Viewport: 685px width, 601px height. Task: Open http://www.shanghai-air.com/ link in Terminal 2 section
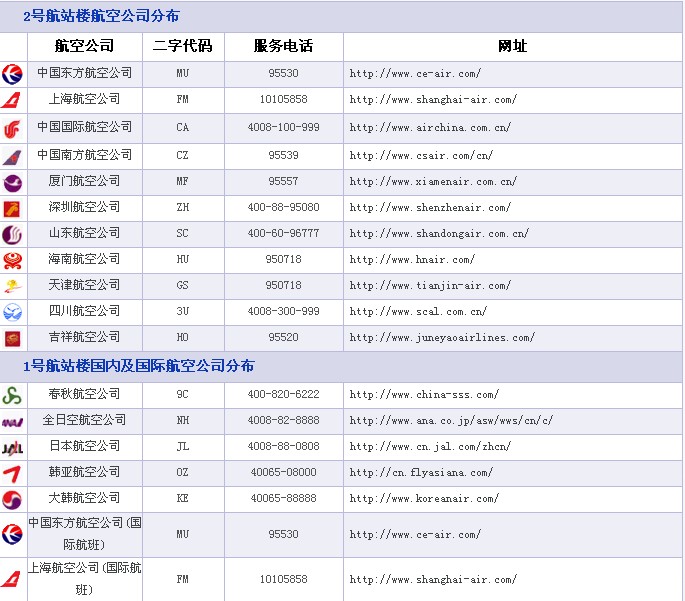click(x=433, y=100)
